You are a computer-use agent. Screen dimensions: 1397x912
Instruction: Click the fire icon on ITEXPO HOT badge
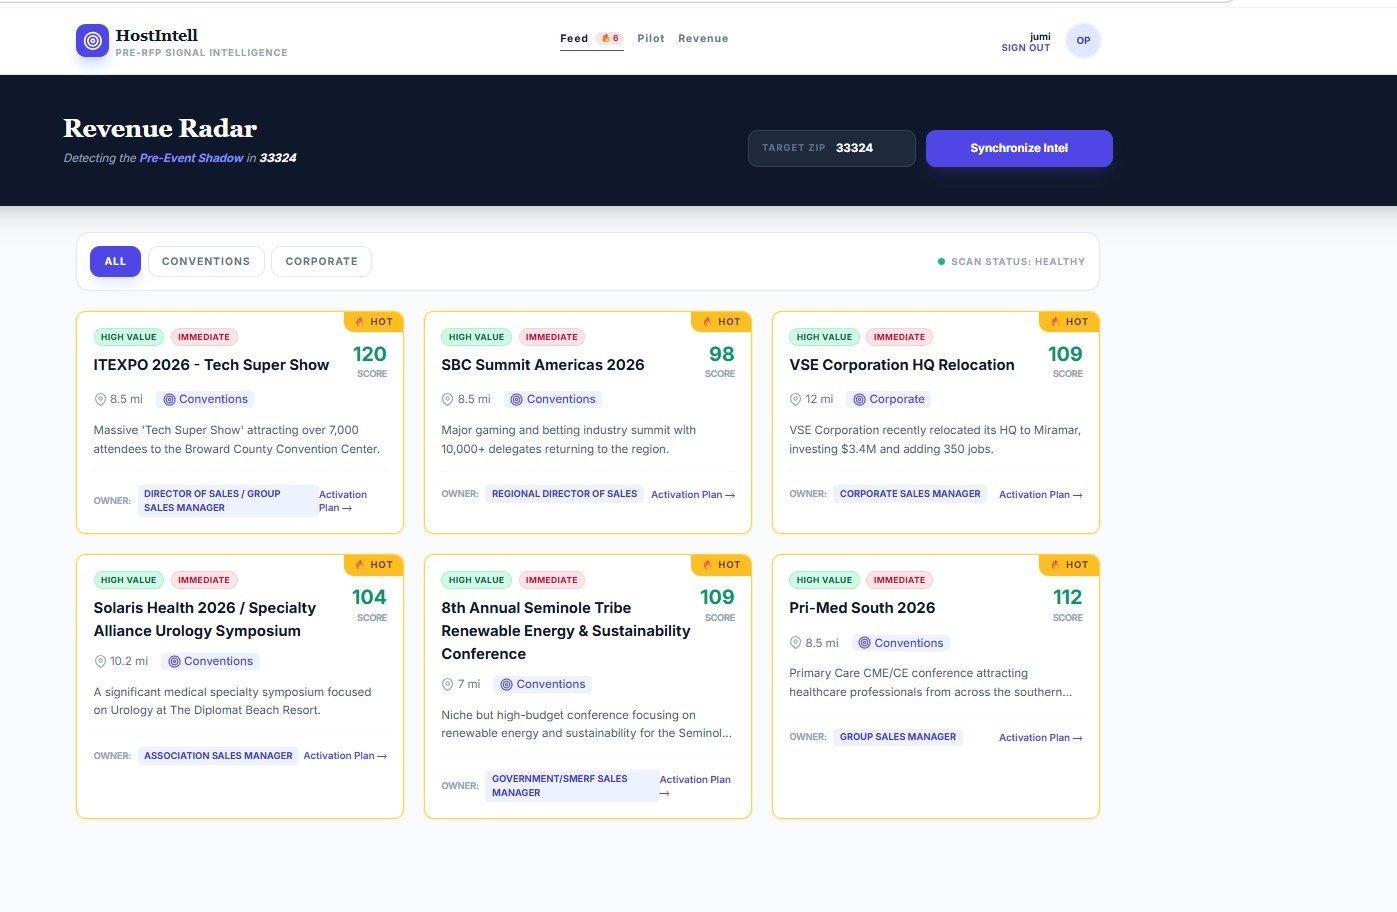click(x=361, y=321)
